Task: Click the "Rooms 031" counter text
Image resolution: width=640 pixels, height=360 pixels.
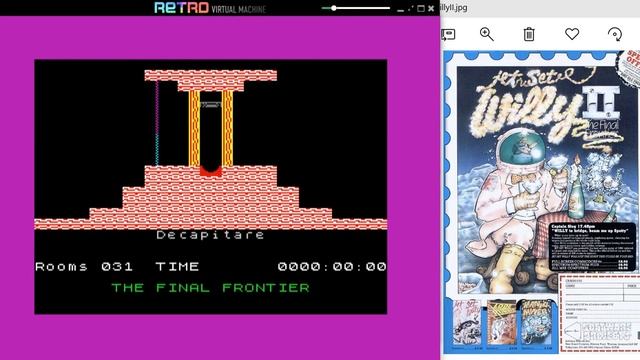Action: pos(84,267)
